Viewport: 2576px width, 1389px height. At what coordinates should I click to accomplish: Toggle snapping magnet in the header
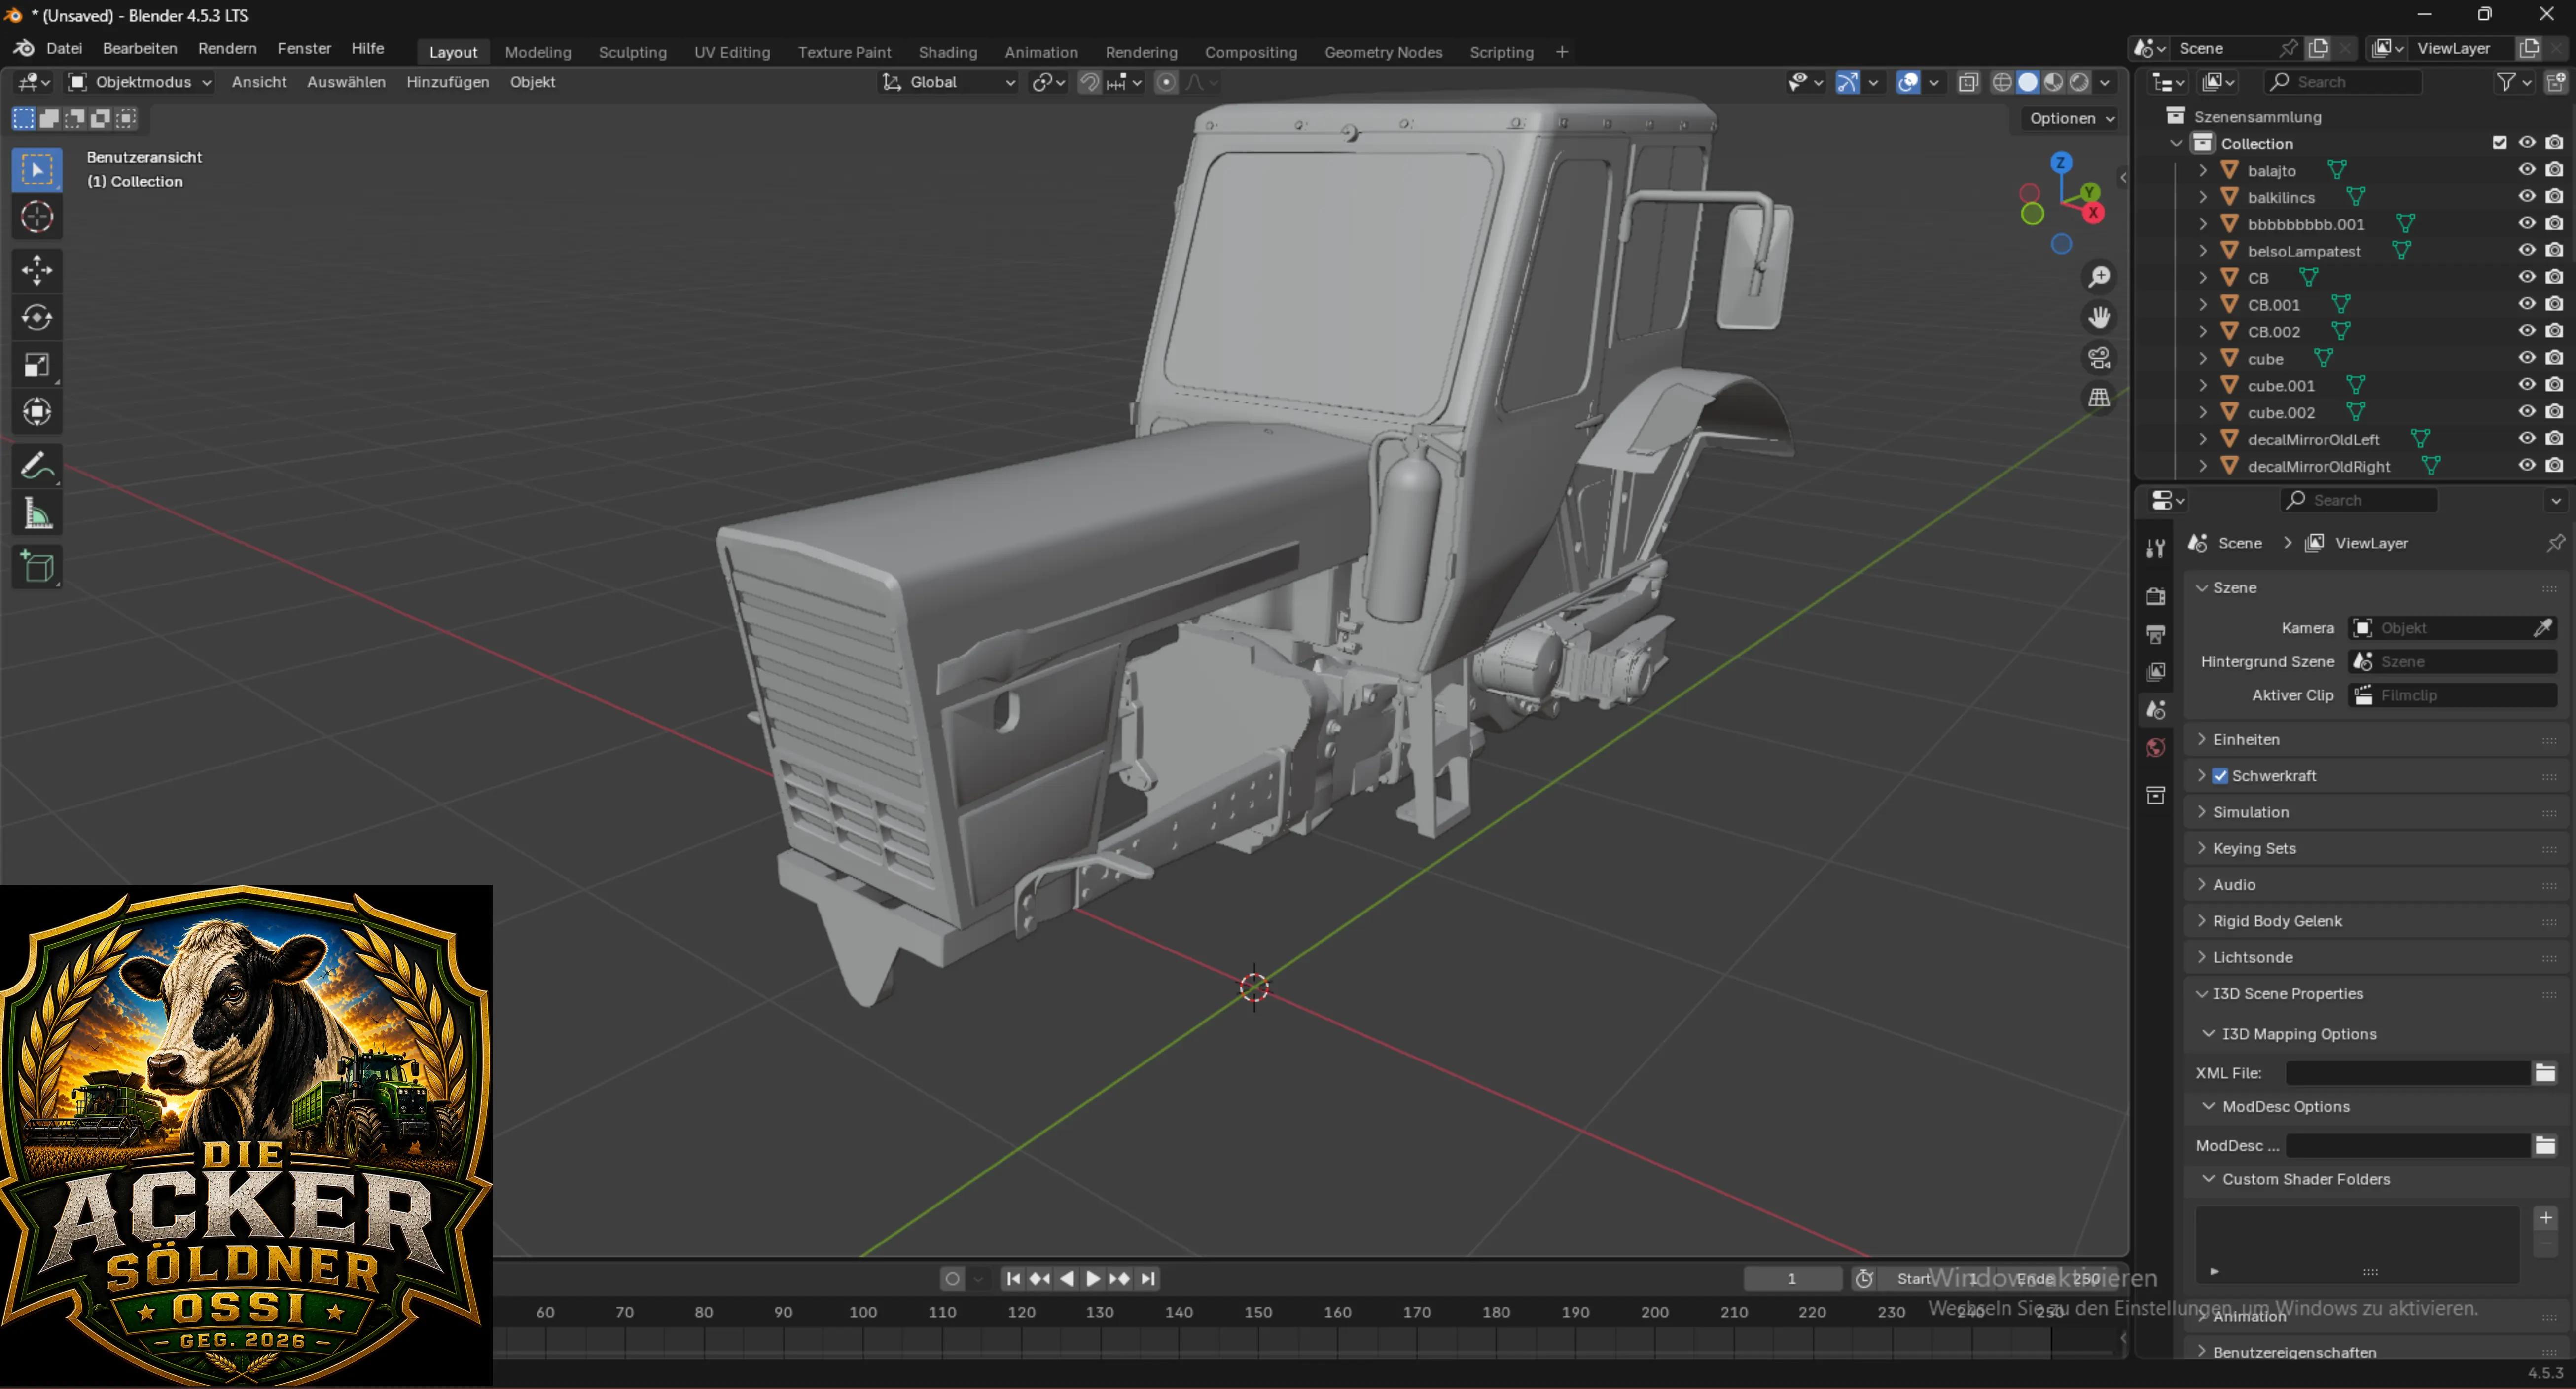(1089, 82)
